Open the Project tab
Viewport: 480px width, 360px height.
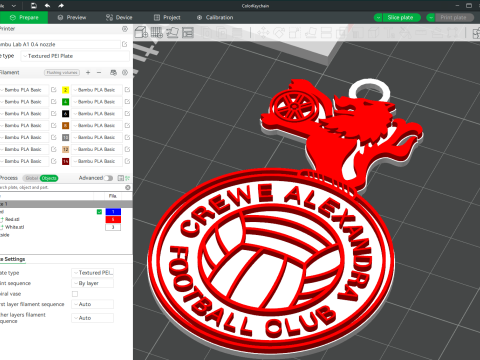[x=167, y=17]
